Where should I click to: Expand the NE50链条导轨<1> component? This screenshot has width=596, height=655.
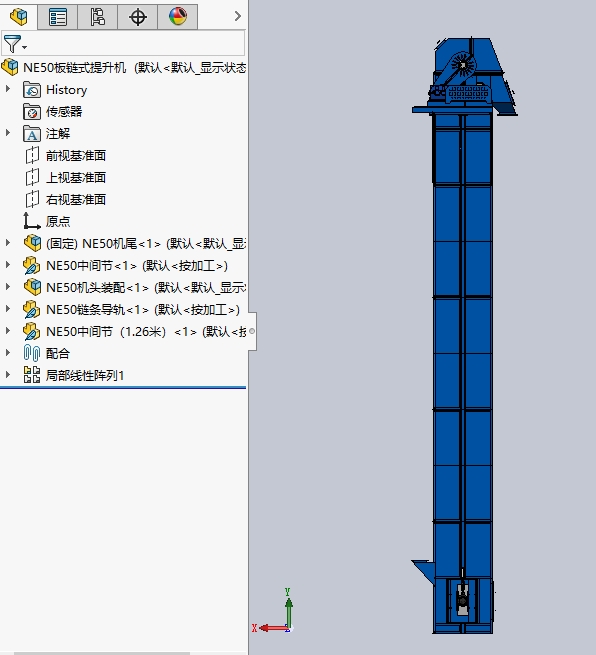[8, 309]
